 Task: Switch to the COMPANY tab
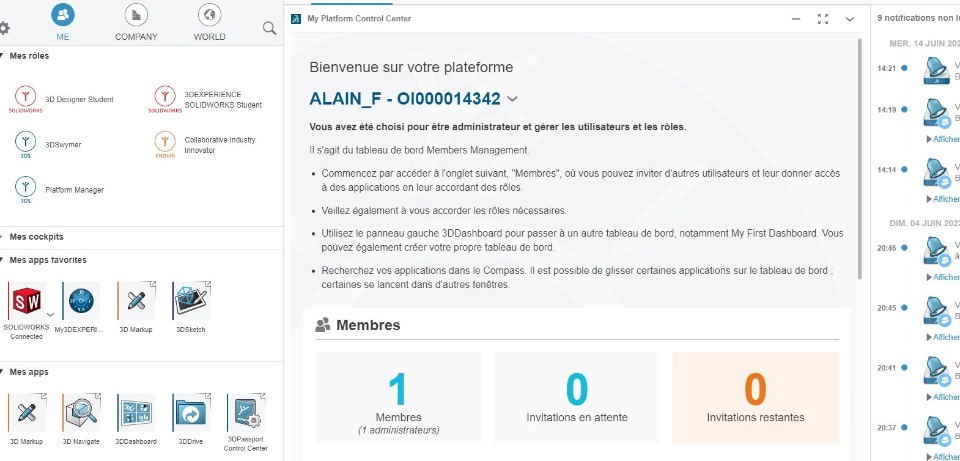pos(136,22)
